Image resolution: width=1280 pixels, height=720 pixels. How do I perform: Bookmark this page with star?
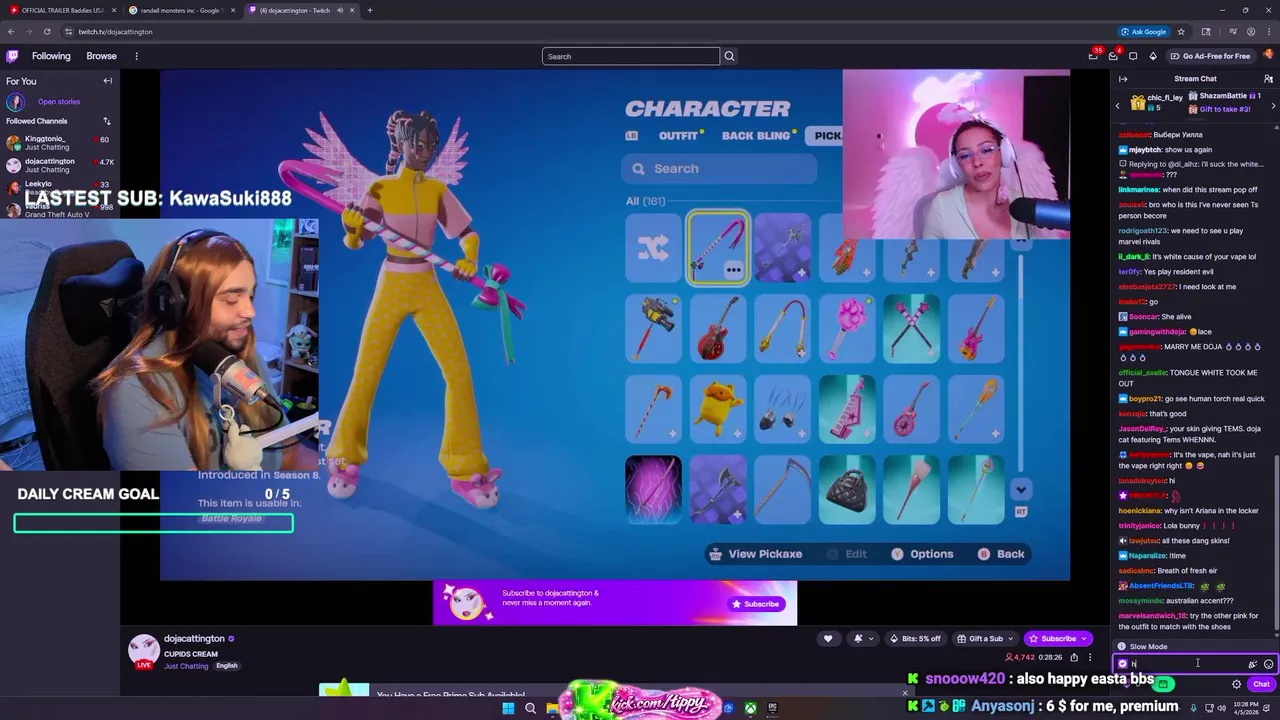coord(1181,32)
